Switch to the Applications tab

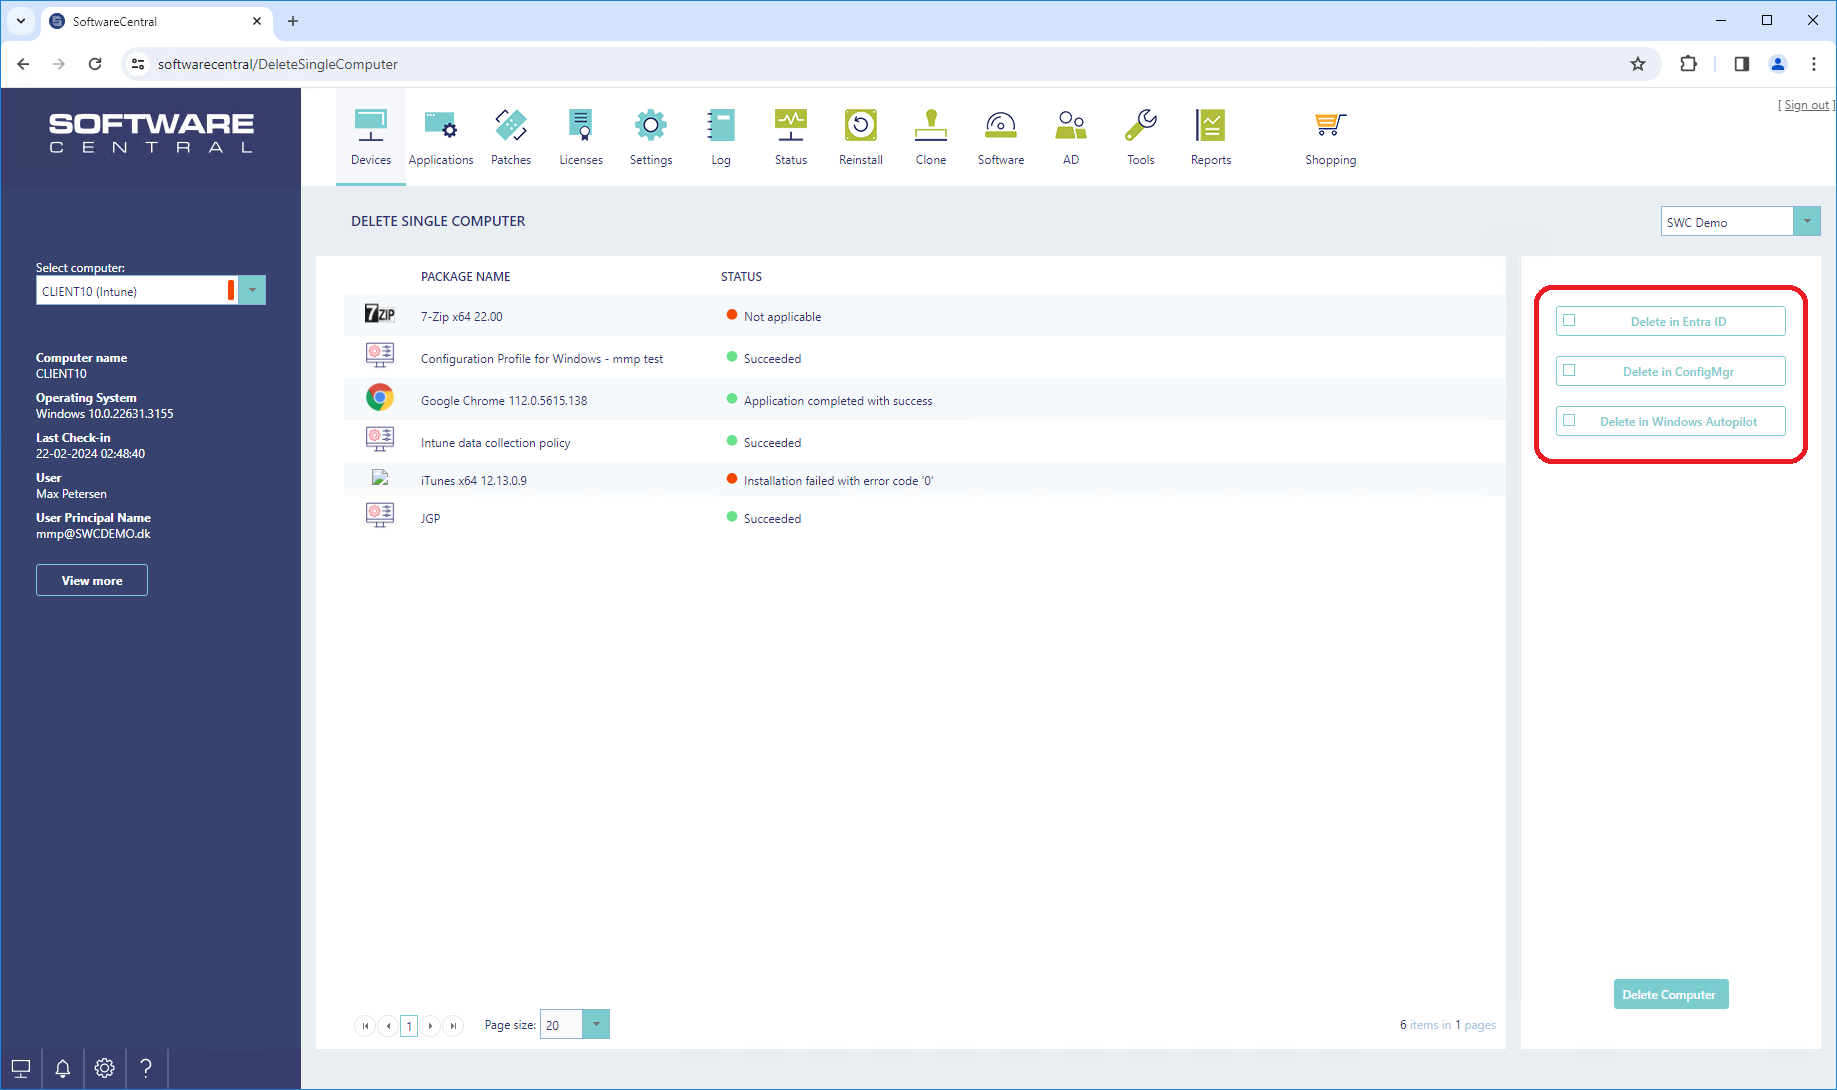(441, 136)
